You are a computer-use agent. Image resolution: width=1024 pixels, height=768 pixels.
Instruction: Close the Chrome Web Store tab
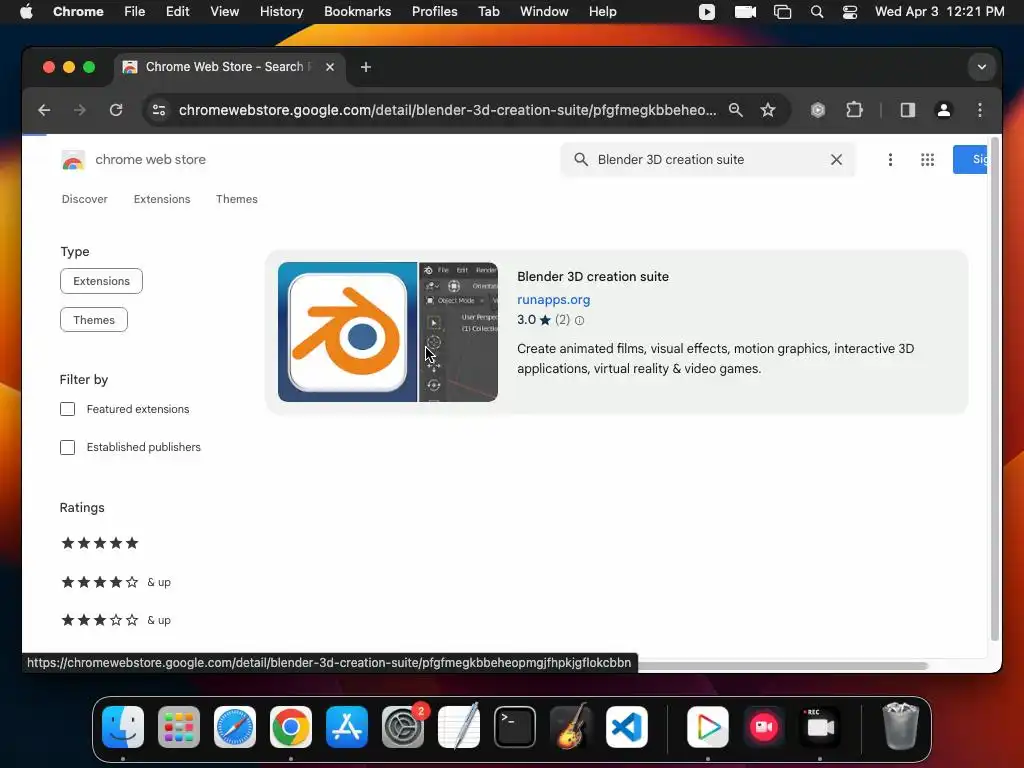(330, 67)
